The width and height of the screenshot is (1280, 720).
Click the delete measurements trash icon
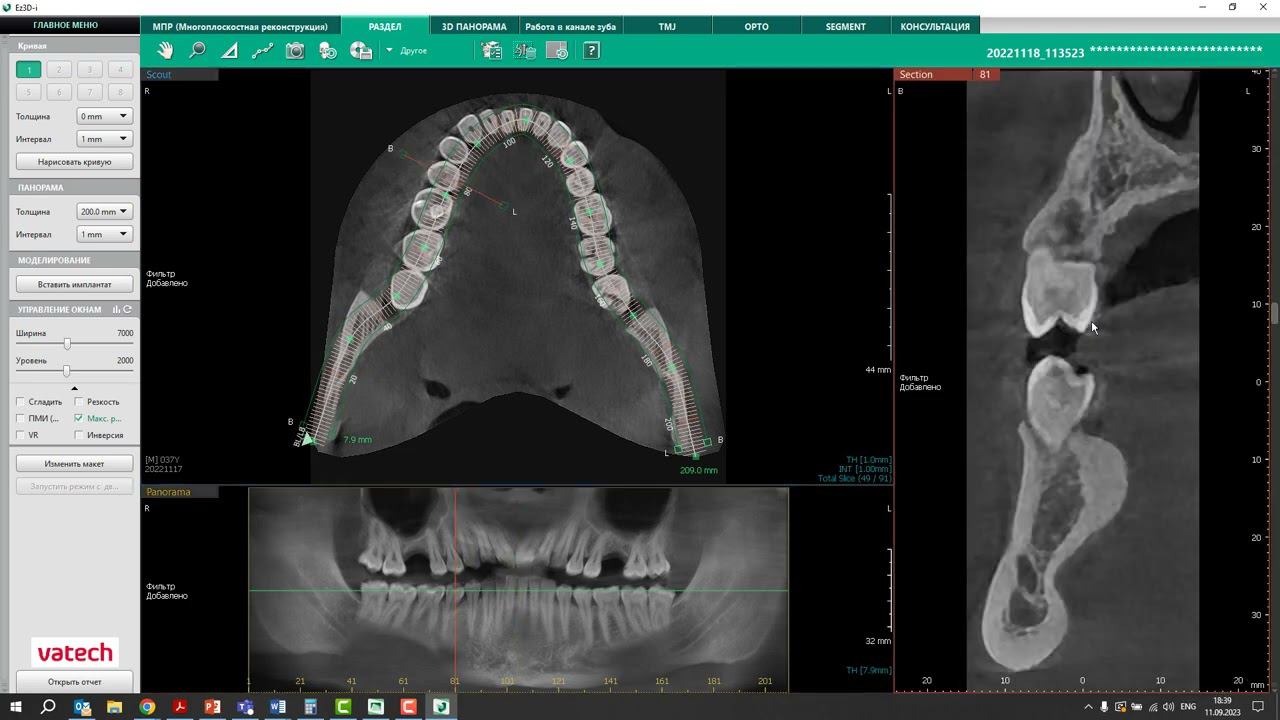tap(524, 50)
